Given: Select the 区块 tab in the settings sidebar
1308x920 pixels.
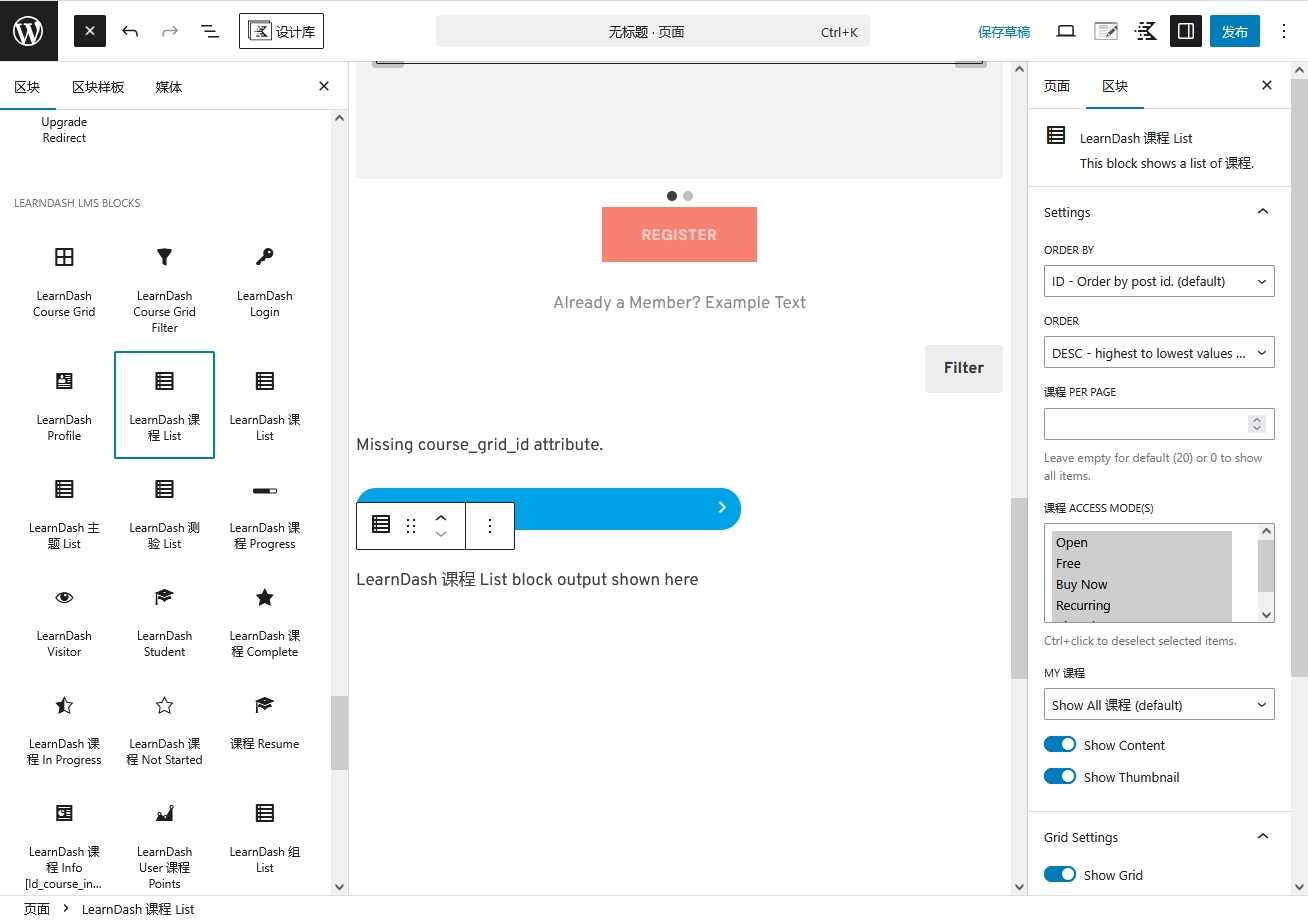Looking at the screenshot, I should [1115, 86].
